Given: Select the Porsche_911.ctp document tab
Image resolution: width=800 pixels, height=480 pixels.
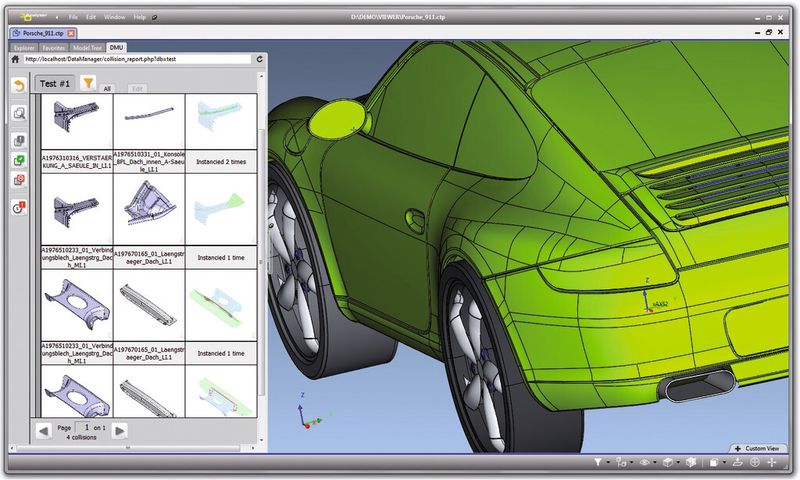Looking at the screenshot, I should (42, 33).
